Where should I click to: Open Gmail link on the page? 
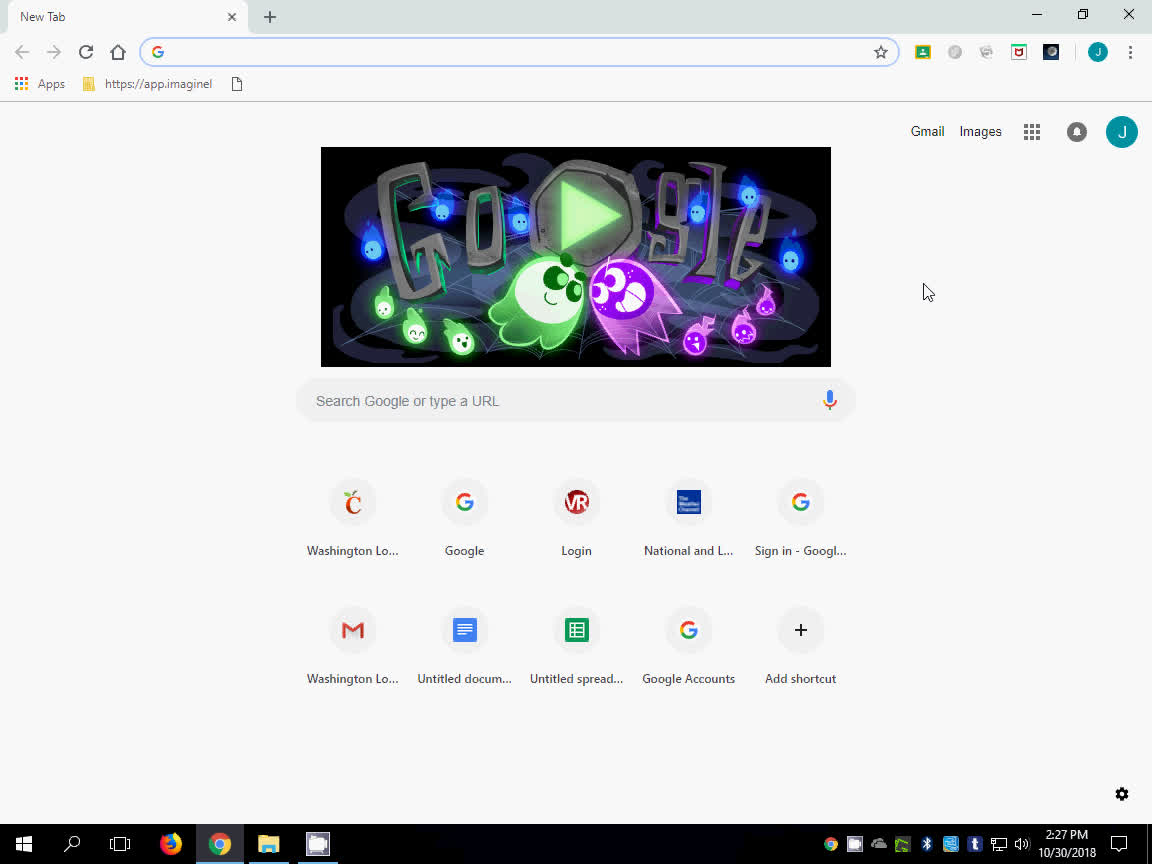pos(927,132)
